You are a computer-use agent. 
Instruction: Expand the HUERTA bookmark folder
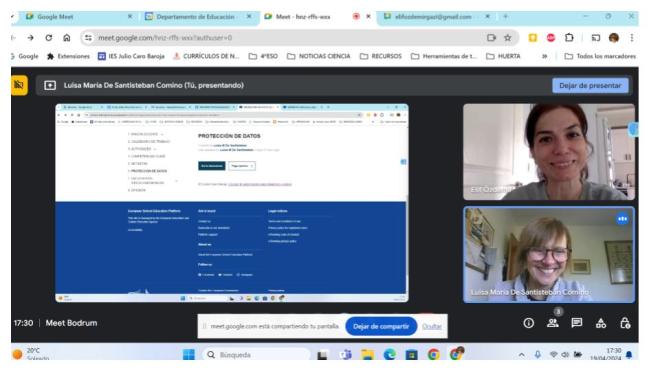coord(503,56)
